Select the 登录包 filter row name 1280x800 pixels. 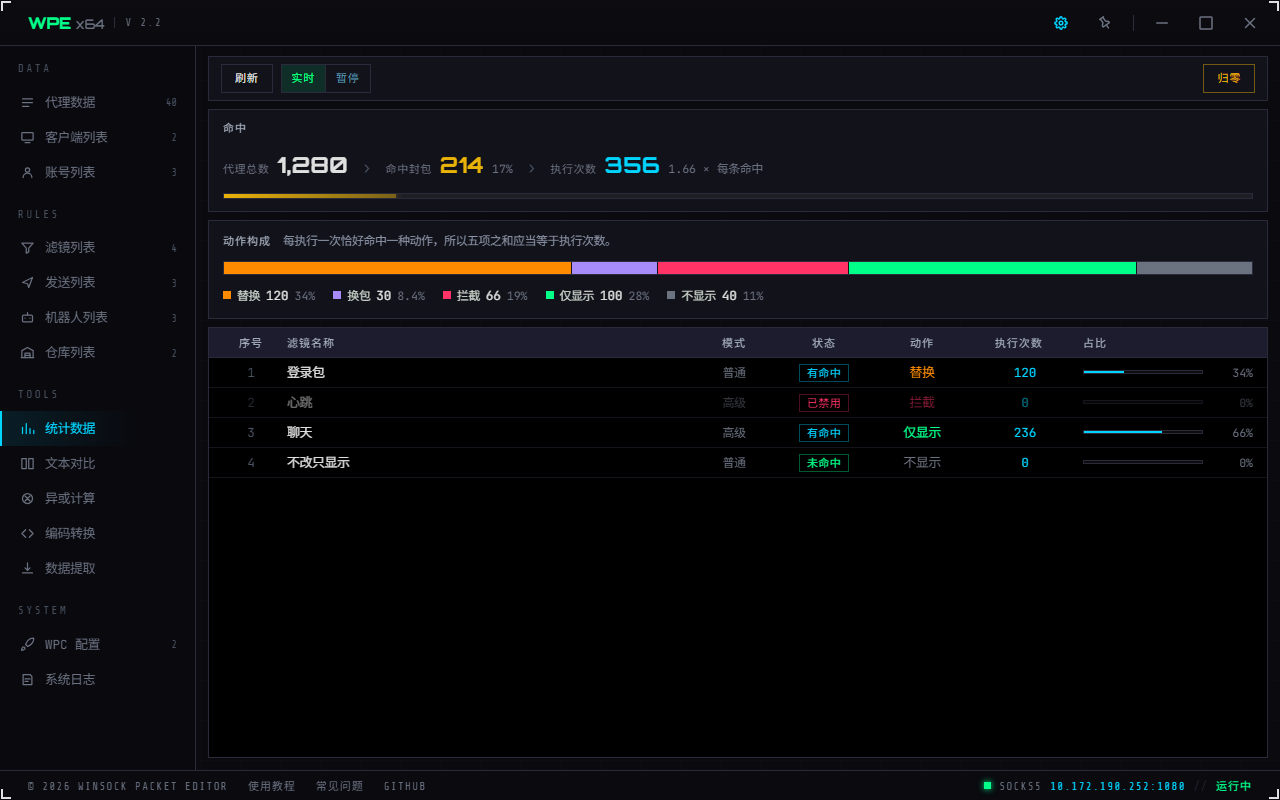tap(306, 372)
